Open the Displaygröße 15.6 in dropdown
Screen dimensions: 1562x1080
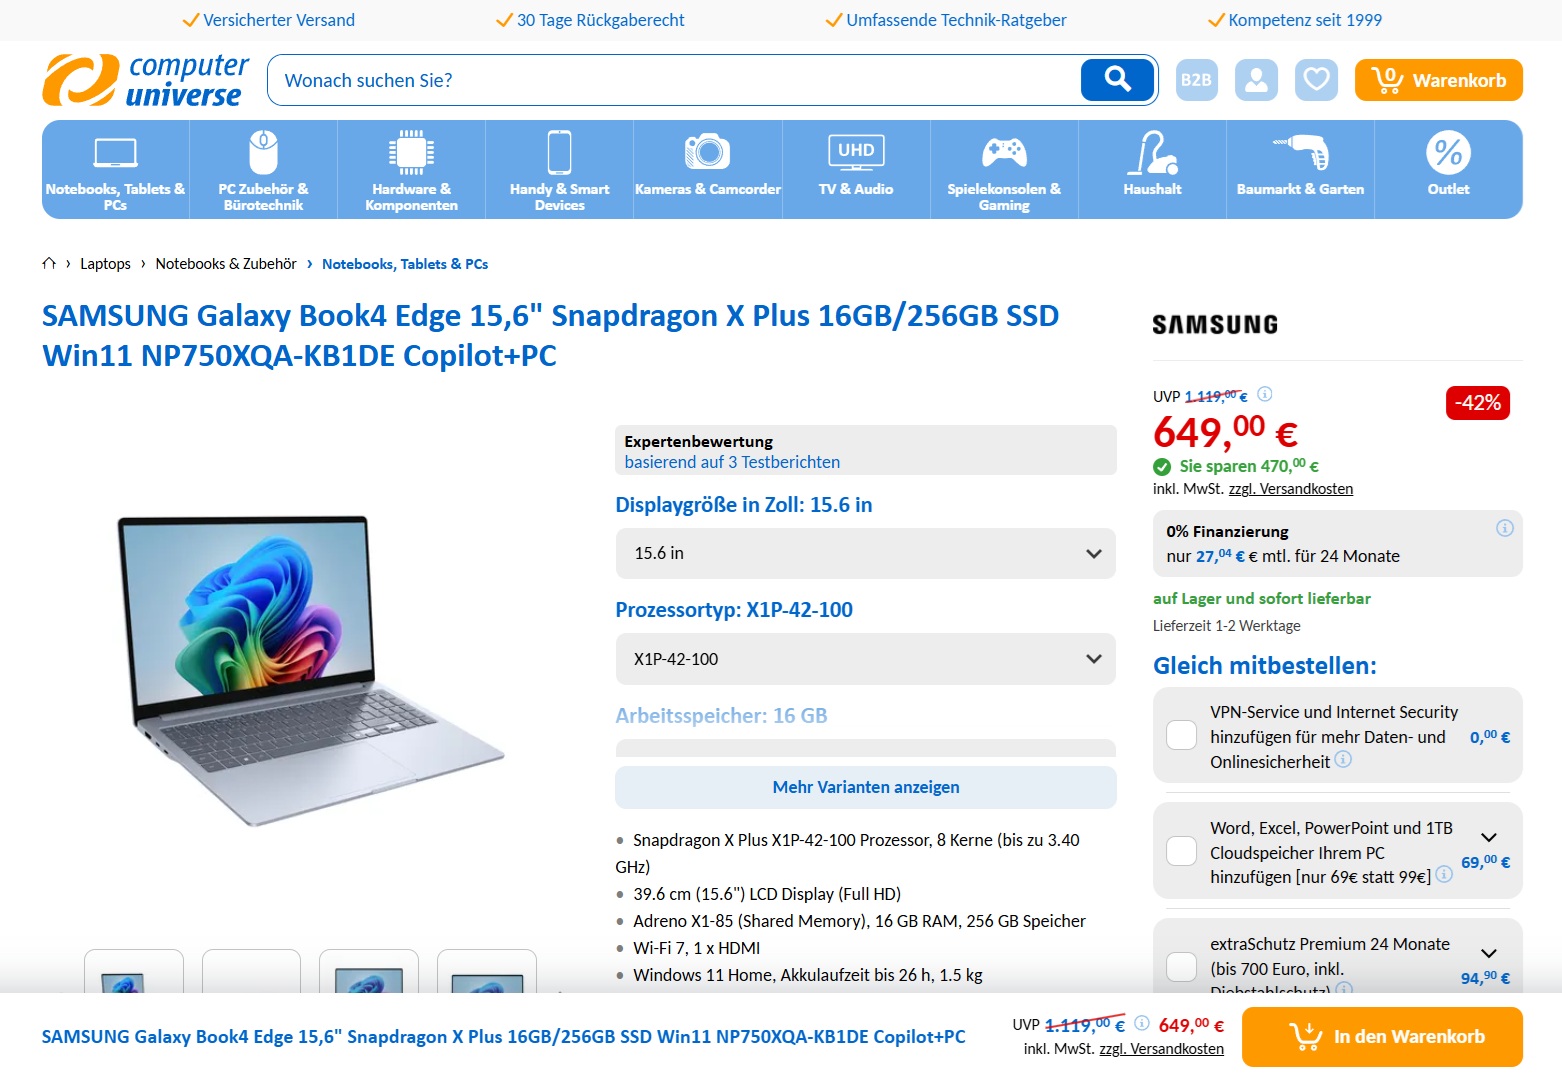coord(866,553)
